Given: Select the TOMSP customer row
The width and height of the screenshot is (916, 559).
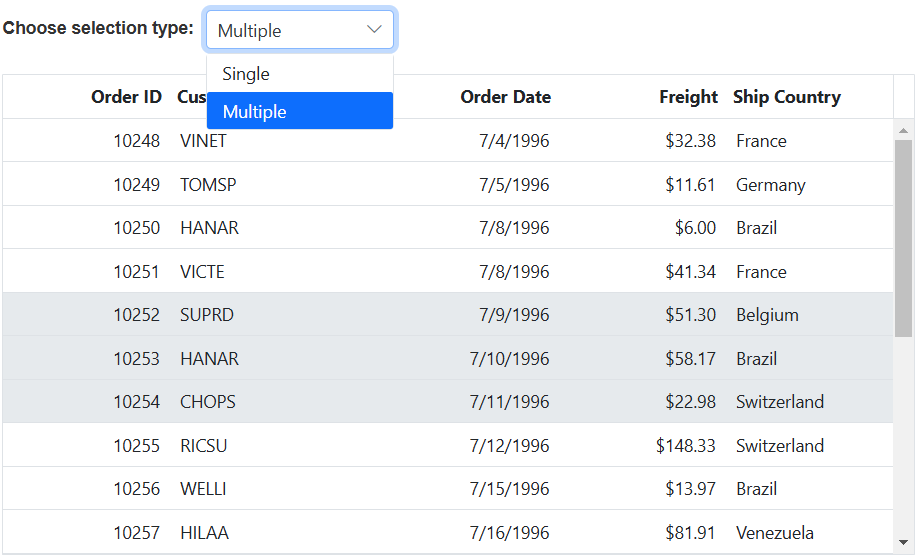Looking at the screenshot, I should point(208,185).
